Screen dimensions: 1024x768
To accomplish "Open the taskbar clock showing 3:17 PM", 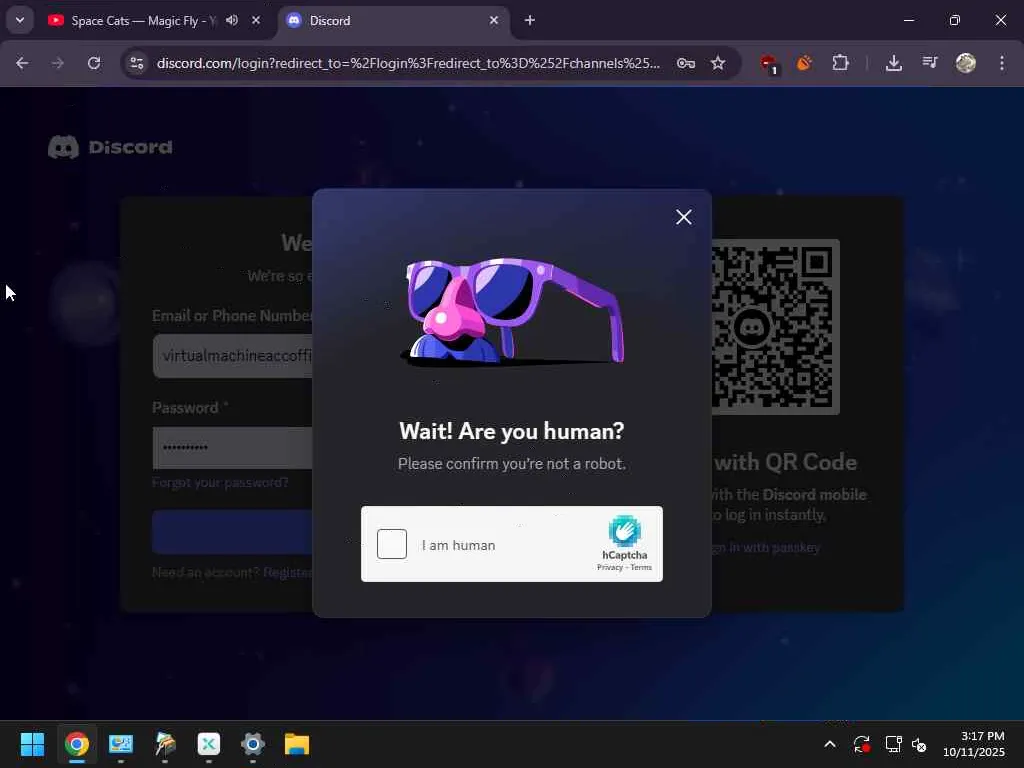I will tap(974, 744).
